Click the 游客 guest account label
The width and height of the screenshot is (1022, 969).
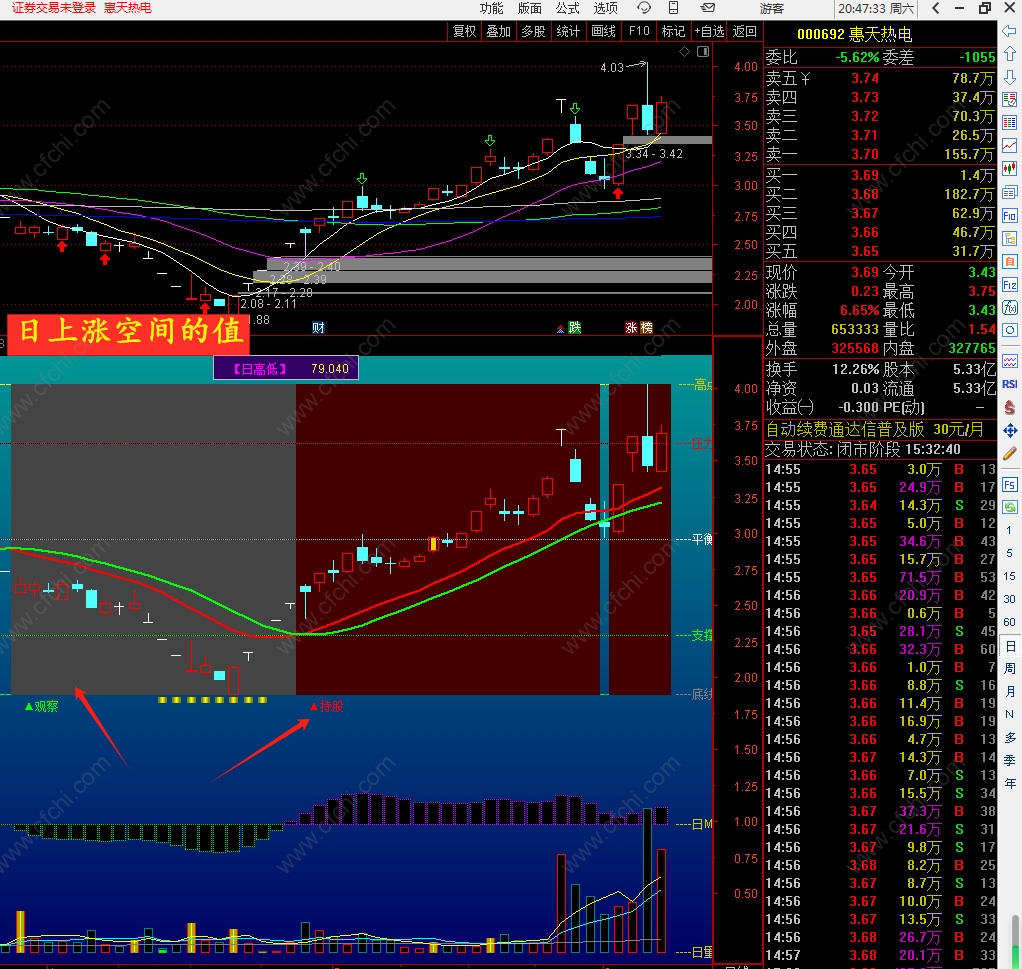pyautogui.click(x=771, y=8)
